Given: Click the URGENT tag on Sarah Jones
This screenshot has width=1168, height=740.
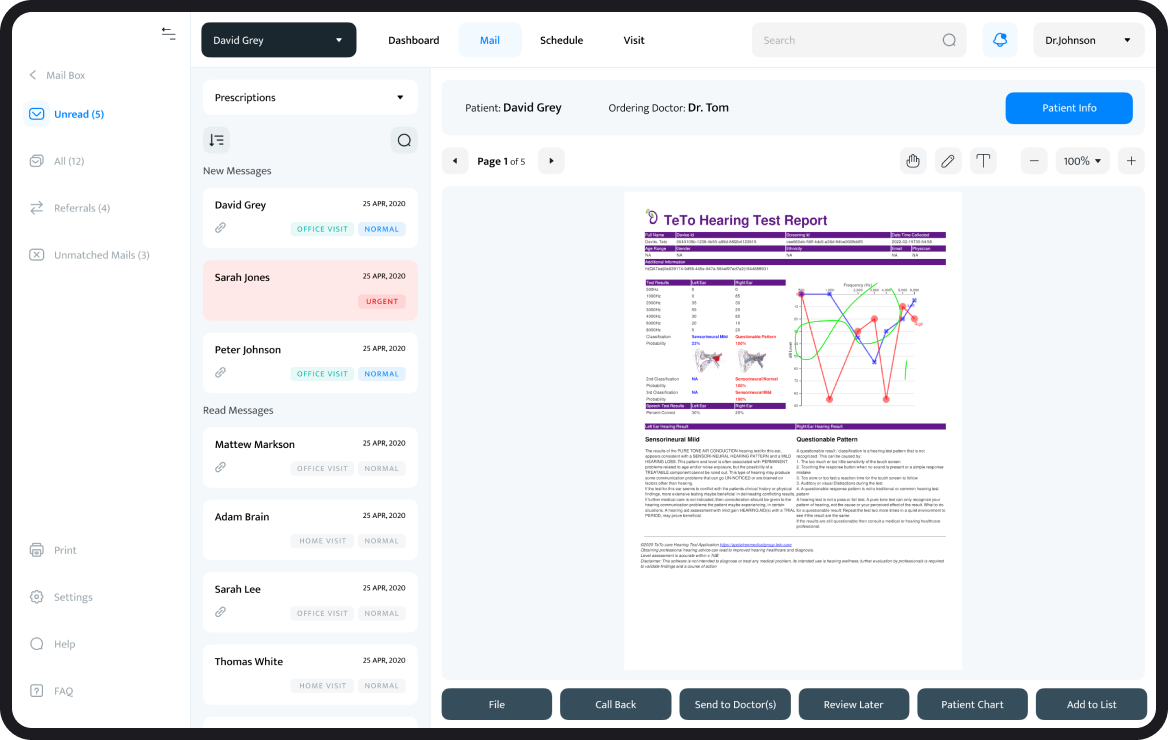Looking at the screenshot, I should tap(381, 302).
